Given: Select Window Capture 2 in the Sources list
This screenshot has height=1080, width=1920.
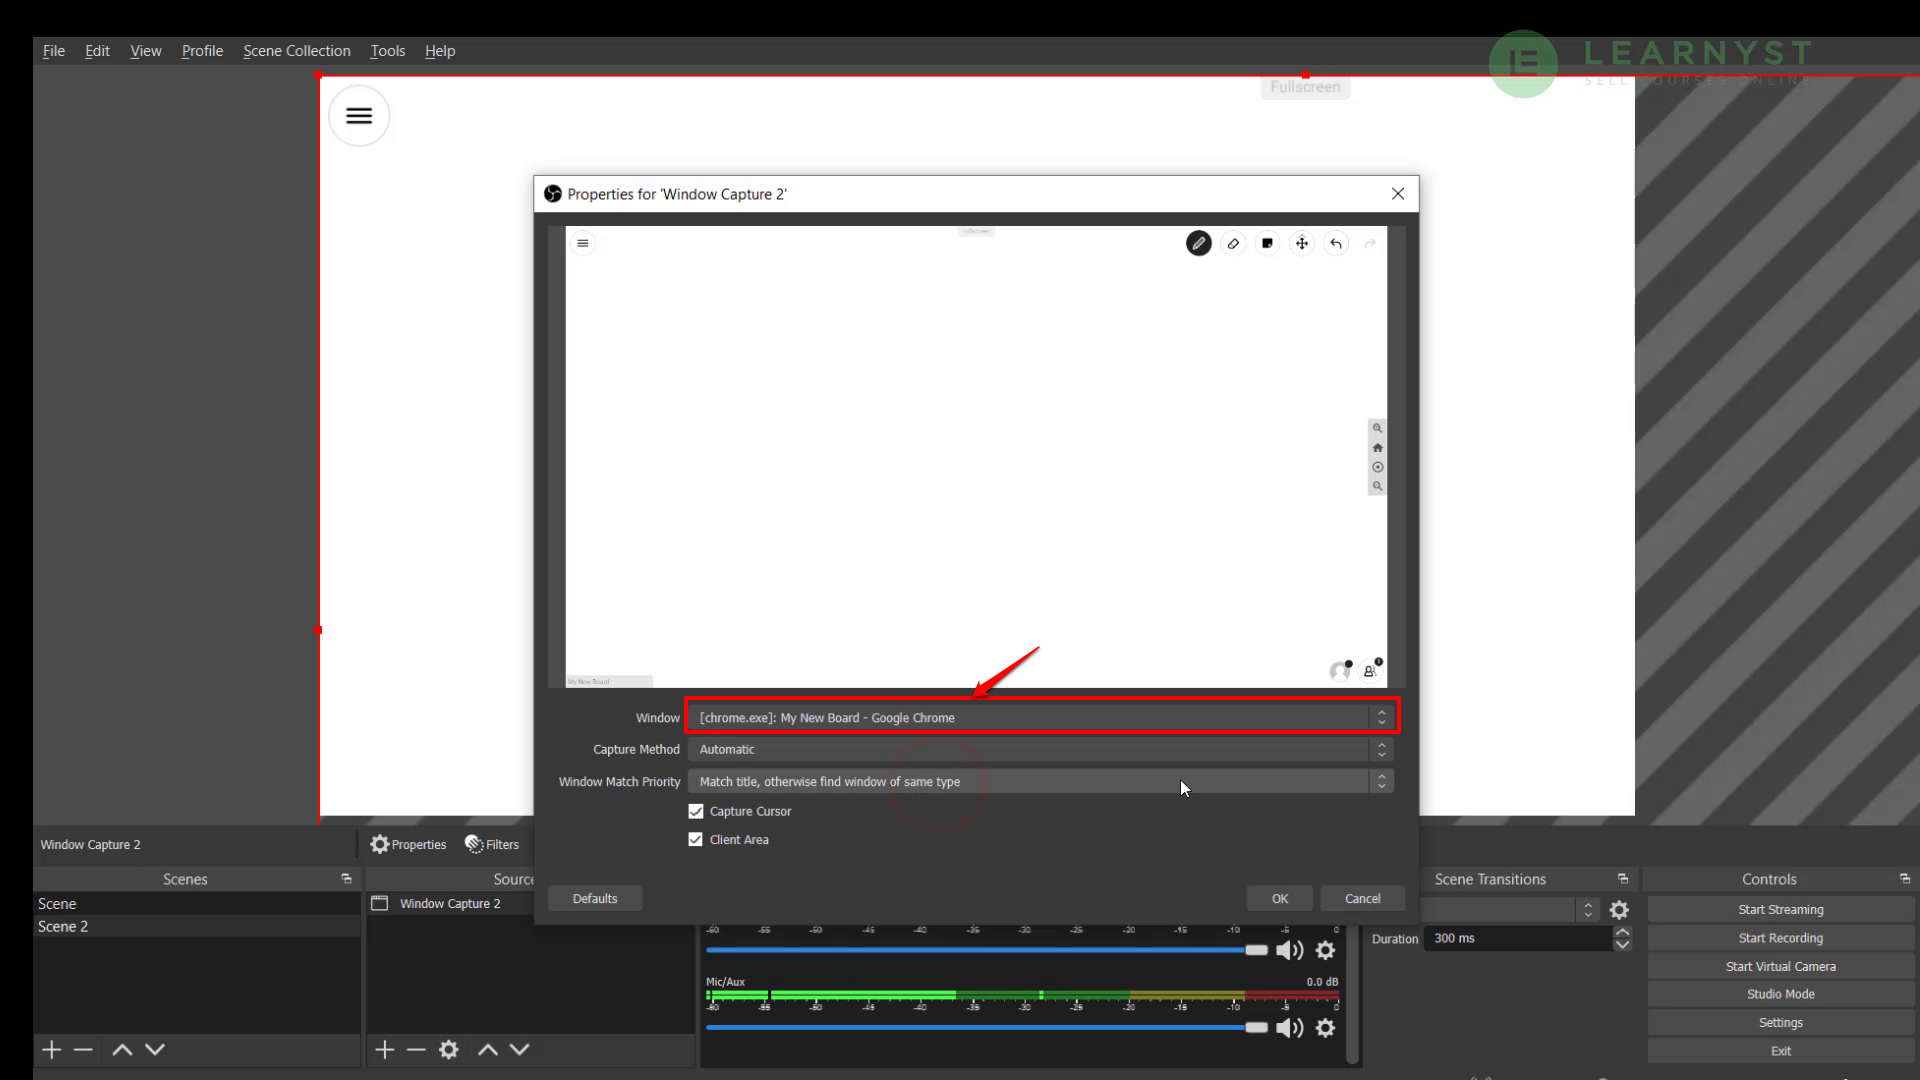Looking at the screenshot, I should click(x=450, y=903).
